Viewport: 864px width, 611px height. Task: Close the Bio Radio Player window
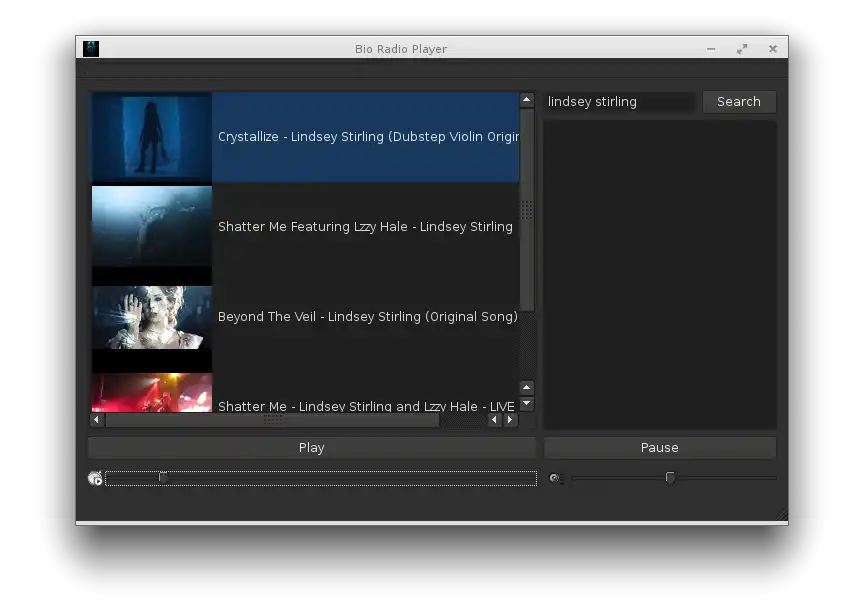(773, 49)
